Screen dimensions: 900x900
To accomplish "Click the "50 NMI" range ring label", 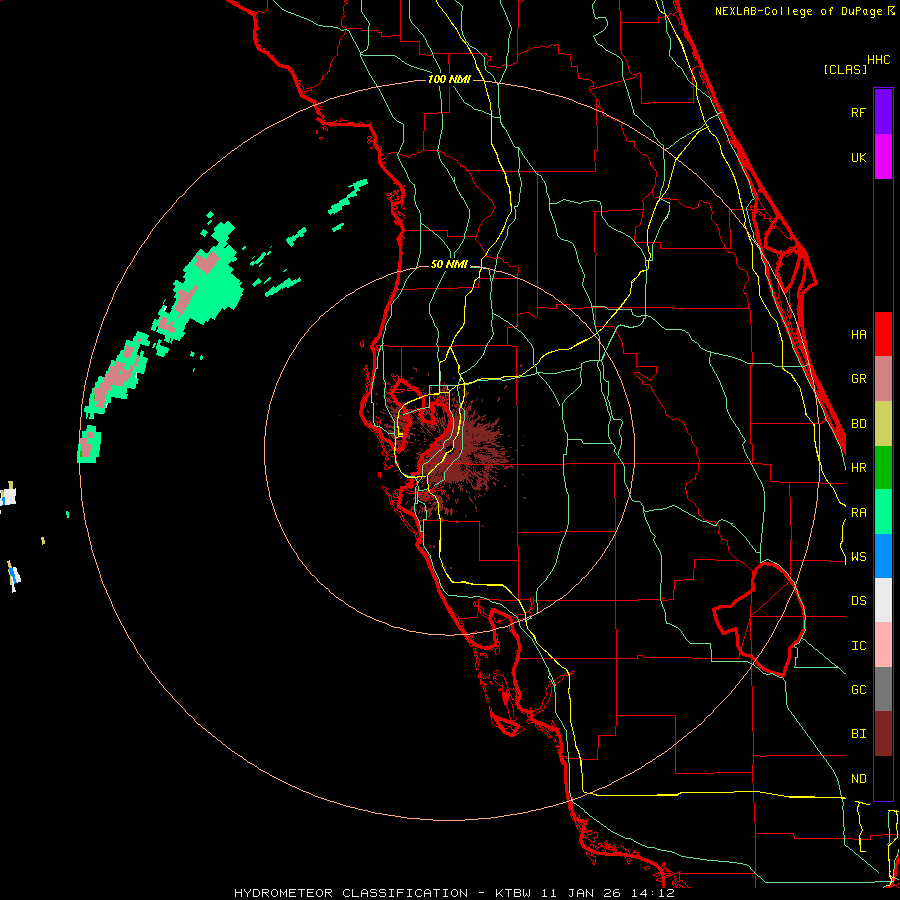I will coord(449,265).
